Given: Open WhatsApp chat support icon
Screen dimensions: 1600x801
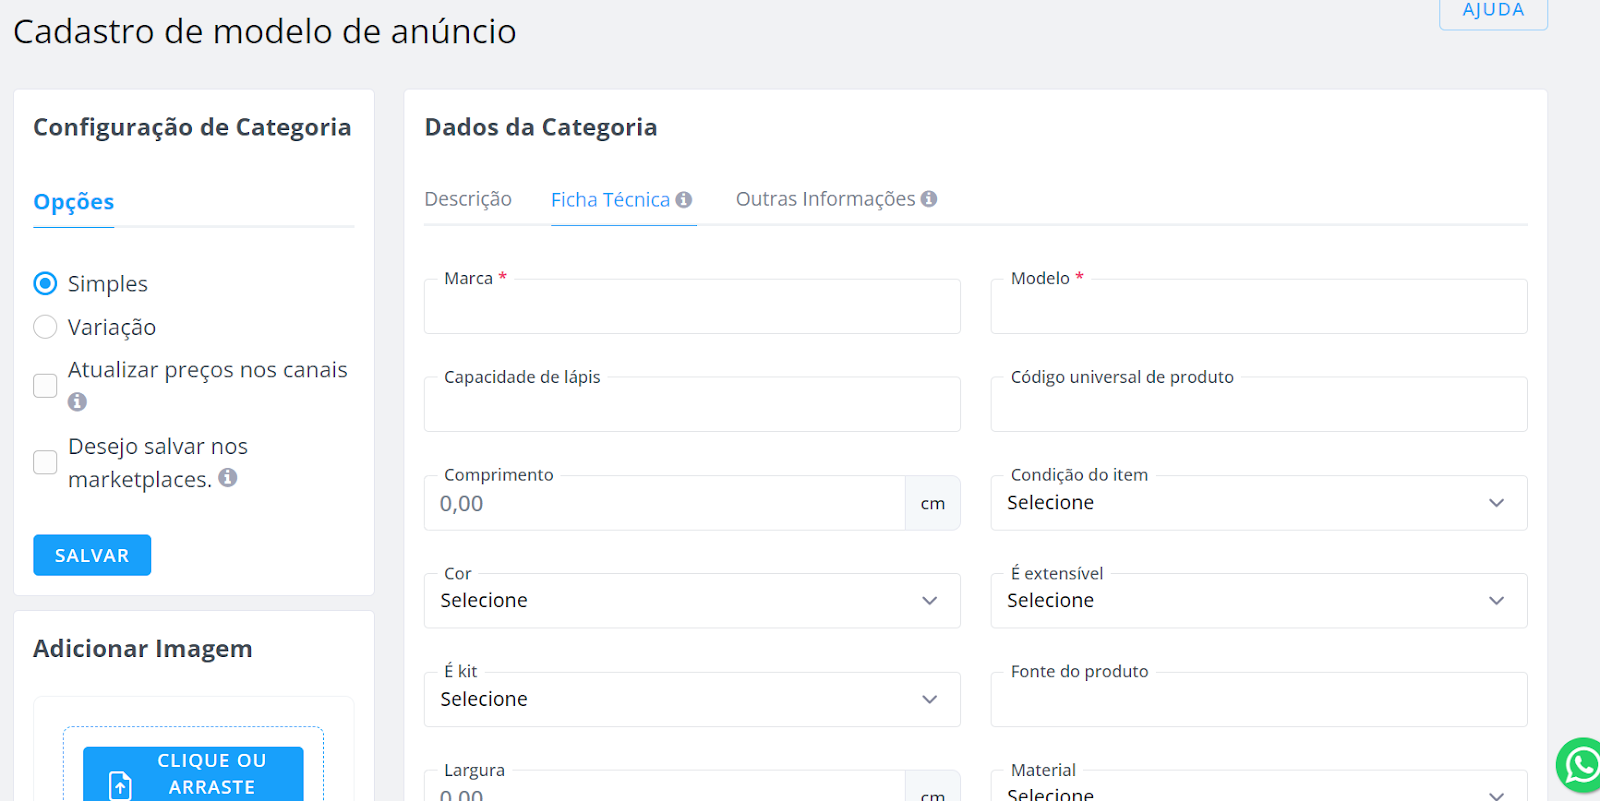Looking at the screenshot, I should click(1580, 766).
